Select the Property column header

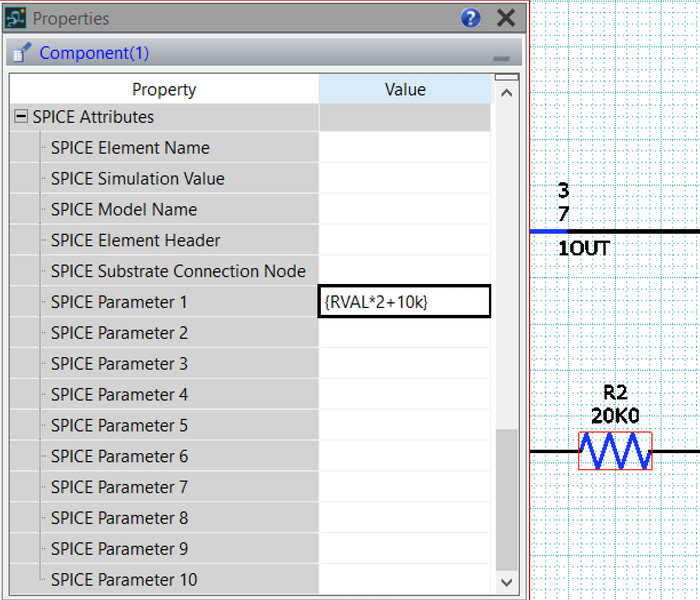click(164, 89)
